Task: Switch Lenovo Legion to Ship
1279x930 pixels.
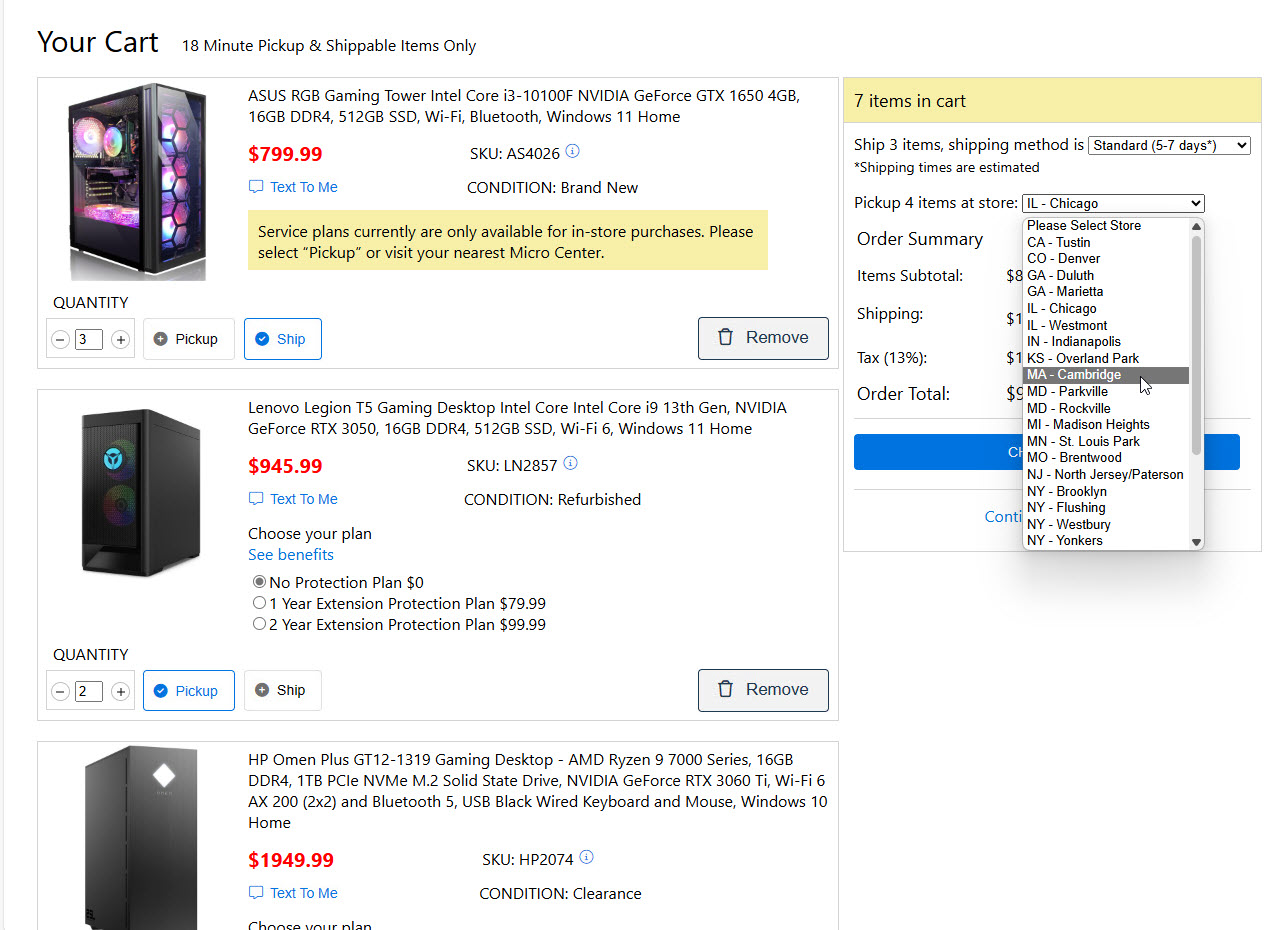Action: (282, 690)
